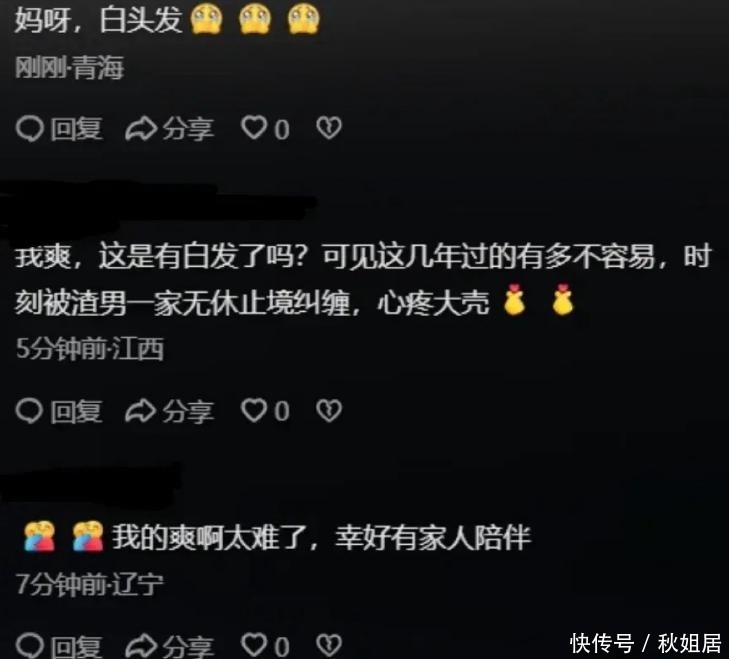Open the comment 妈呀，白头发
The width and height of the screenshot is (729, 659).
point(167,20)
